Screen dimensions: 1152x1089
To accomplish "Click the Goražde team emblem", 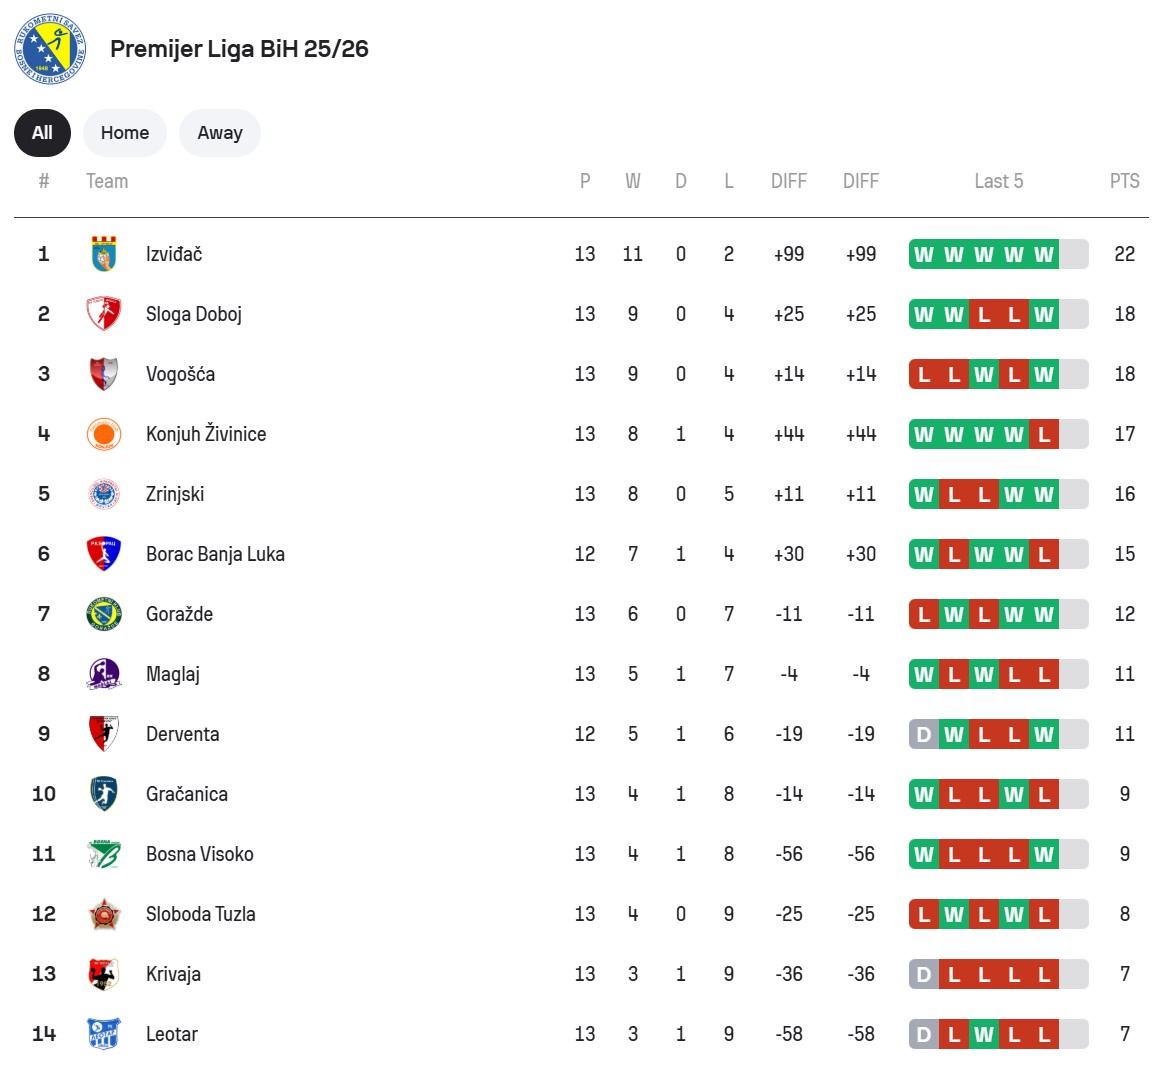I will 104,614.
